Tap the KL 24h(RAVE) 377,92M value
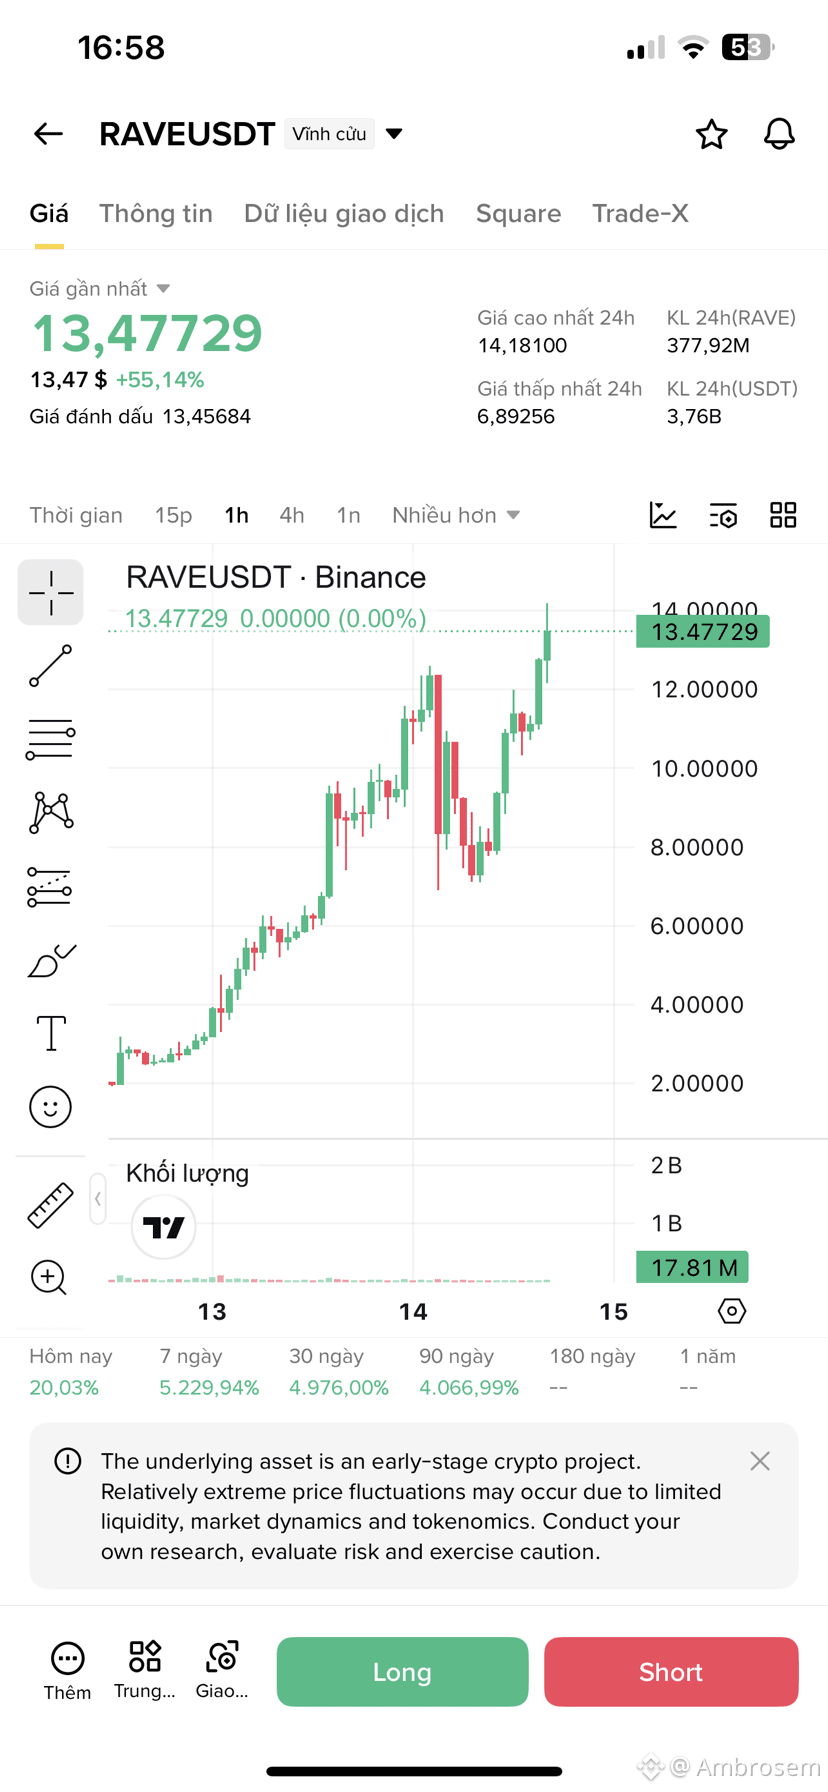 point(708,346)
